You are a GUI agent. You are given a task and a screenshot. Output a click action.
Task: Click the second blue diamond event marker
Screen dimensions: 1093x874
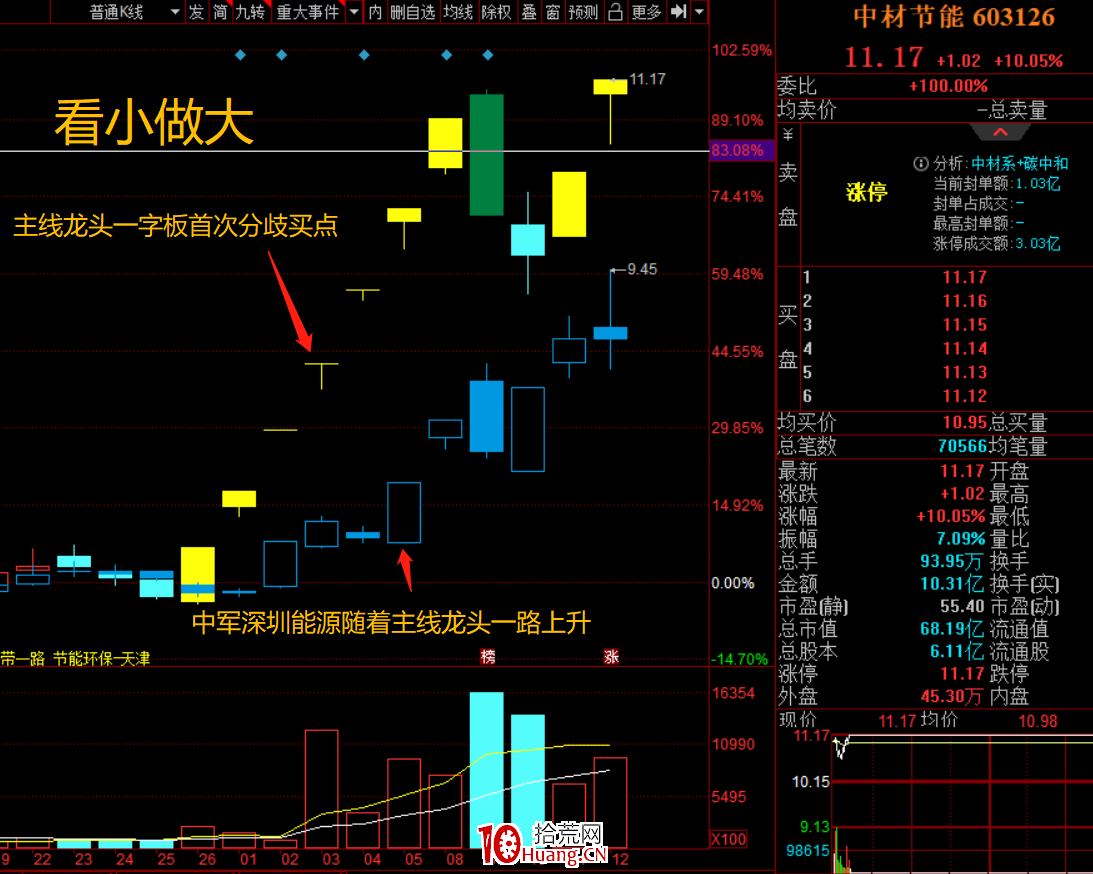[282, 55]
